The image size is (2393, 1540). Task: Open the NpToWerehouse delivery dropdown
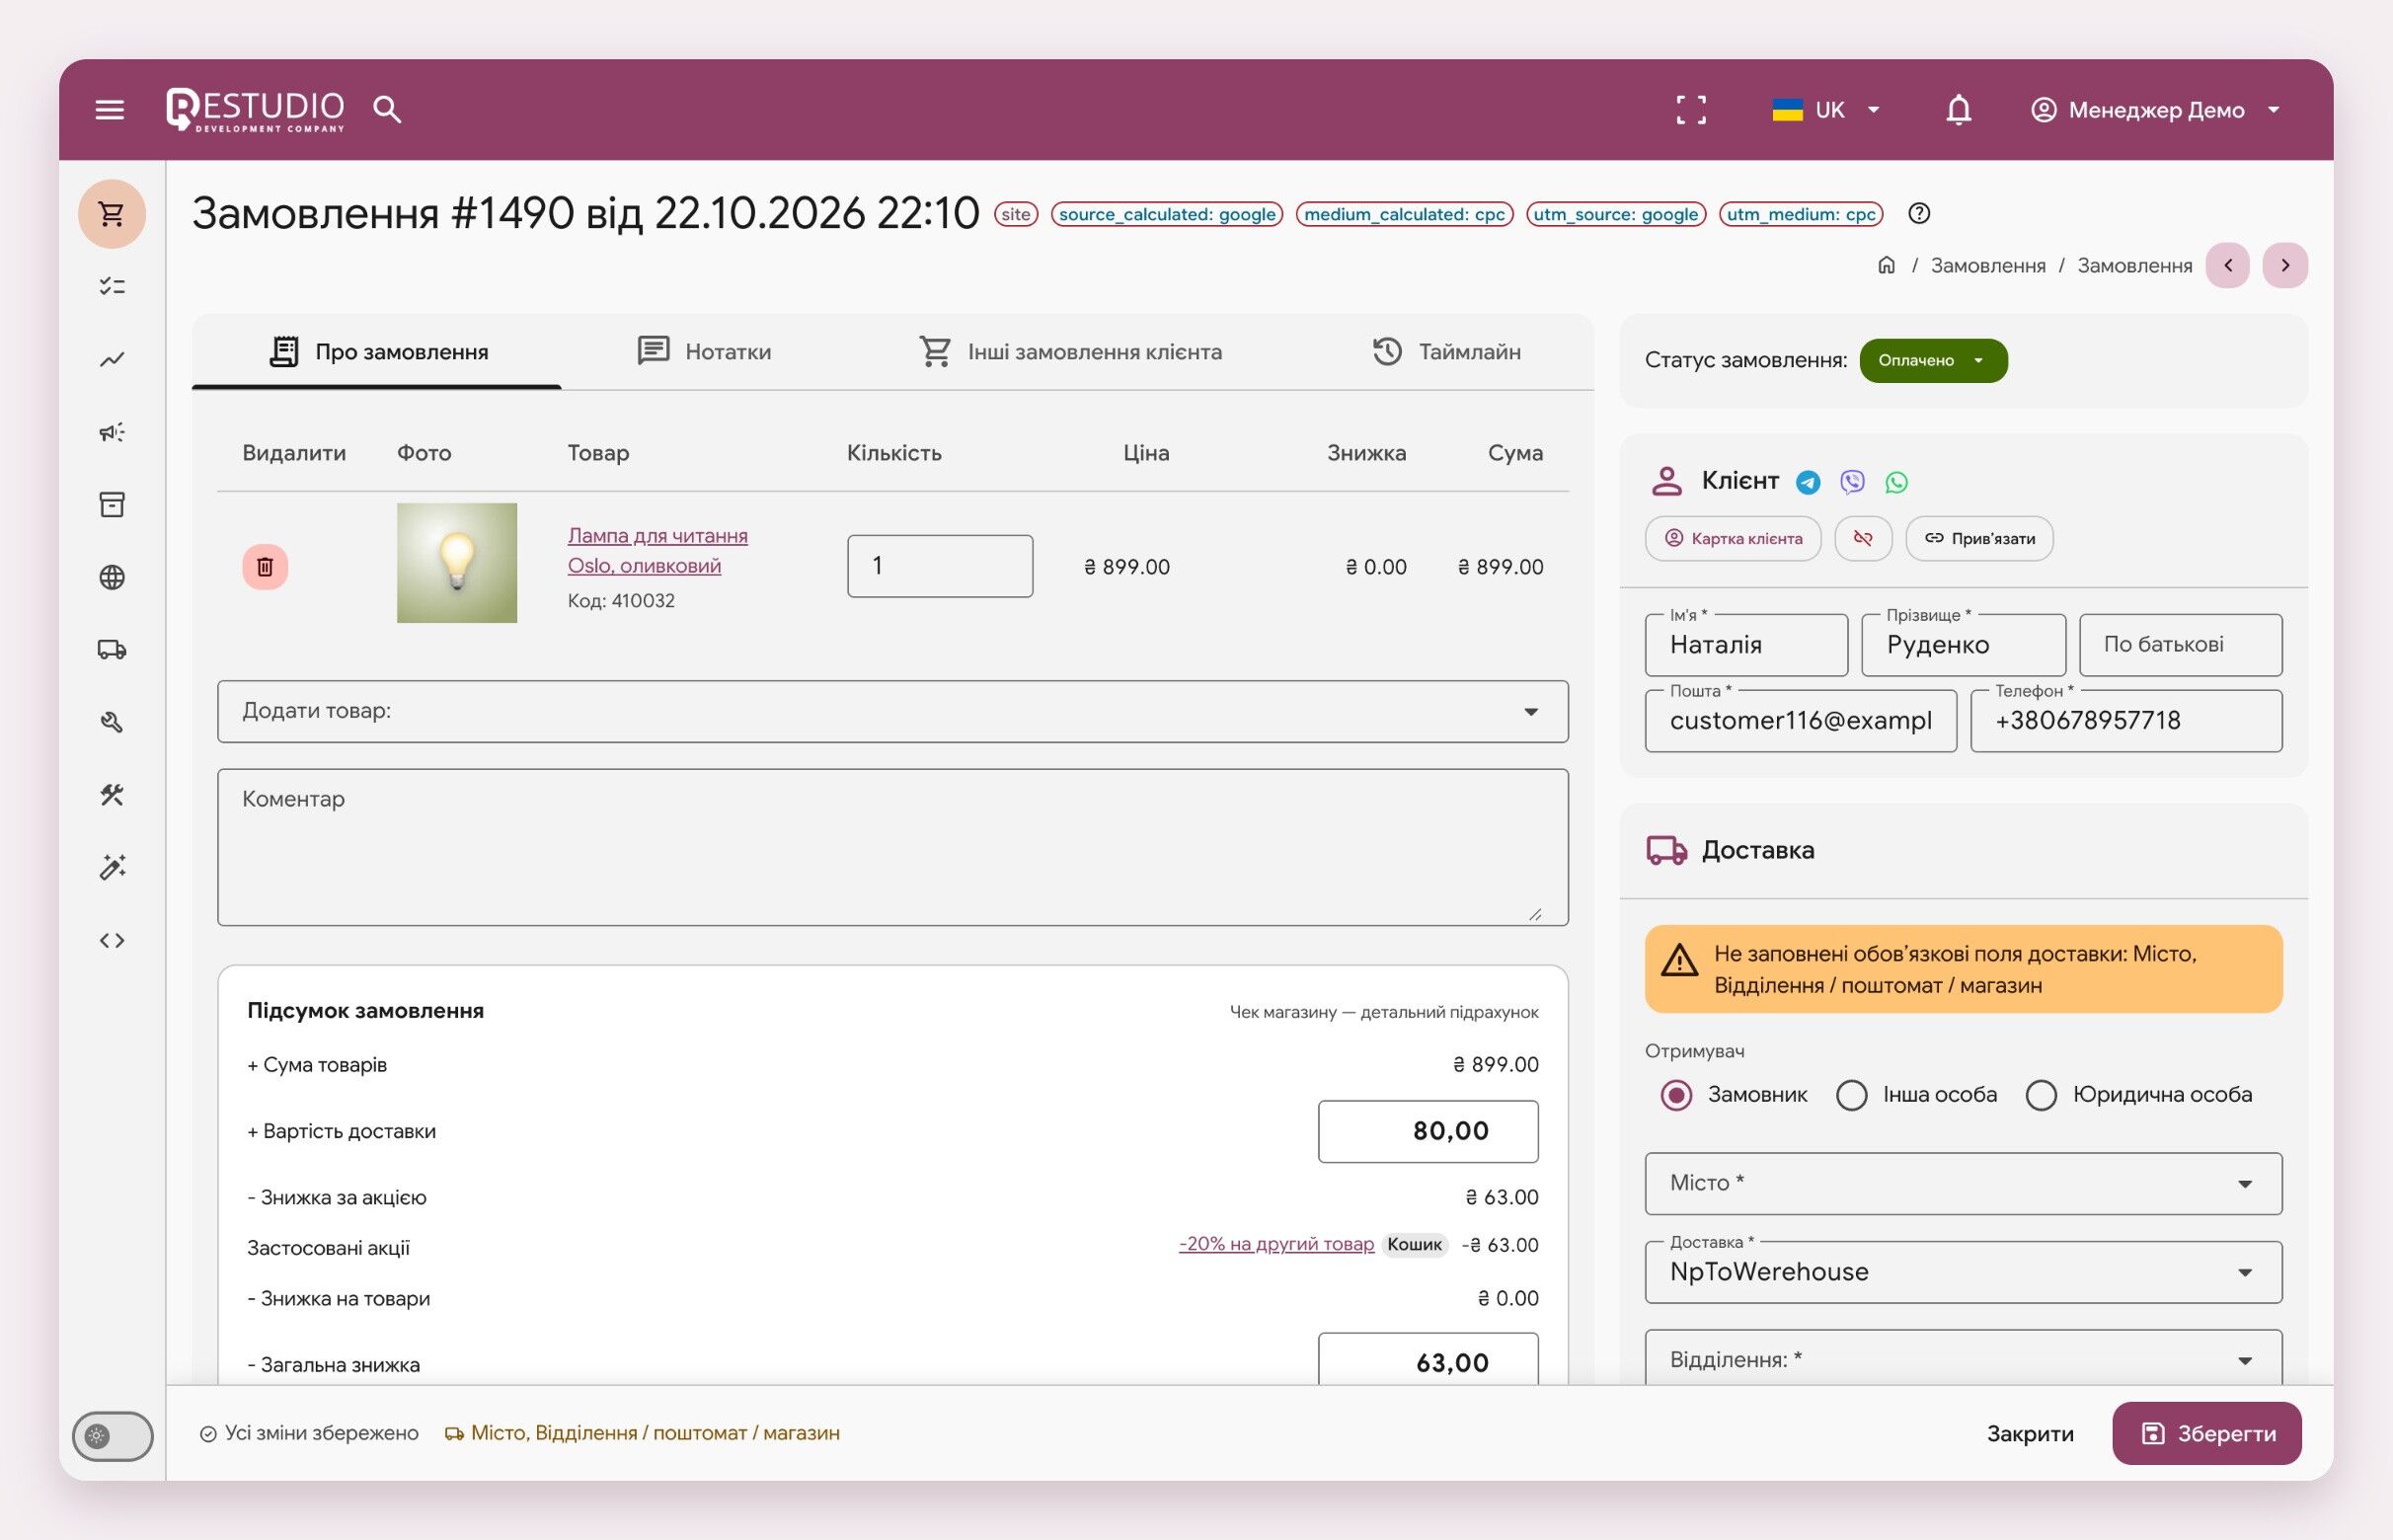click(1962, 1272)
